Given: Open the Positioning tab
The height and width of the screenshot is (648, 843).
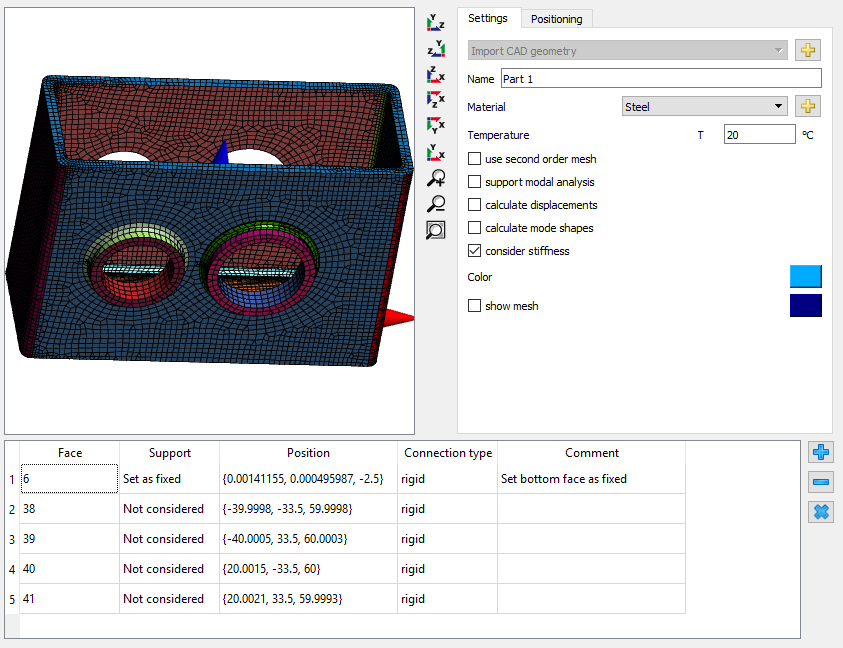Looking at the screenshot, I should coord(557,19).
